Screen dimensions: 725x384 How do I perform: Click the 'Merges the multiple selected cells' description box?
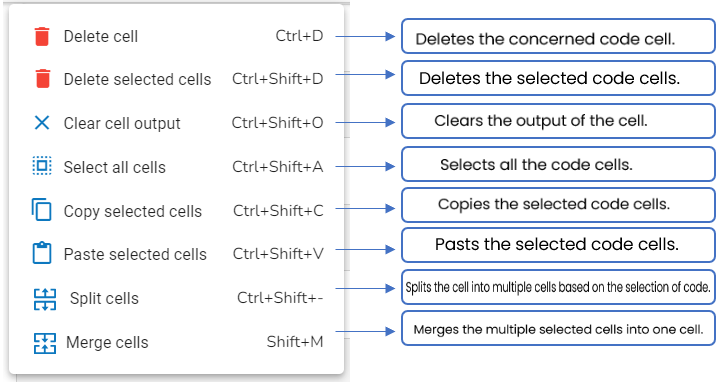tap(558, 328)
